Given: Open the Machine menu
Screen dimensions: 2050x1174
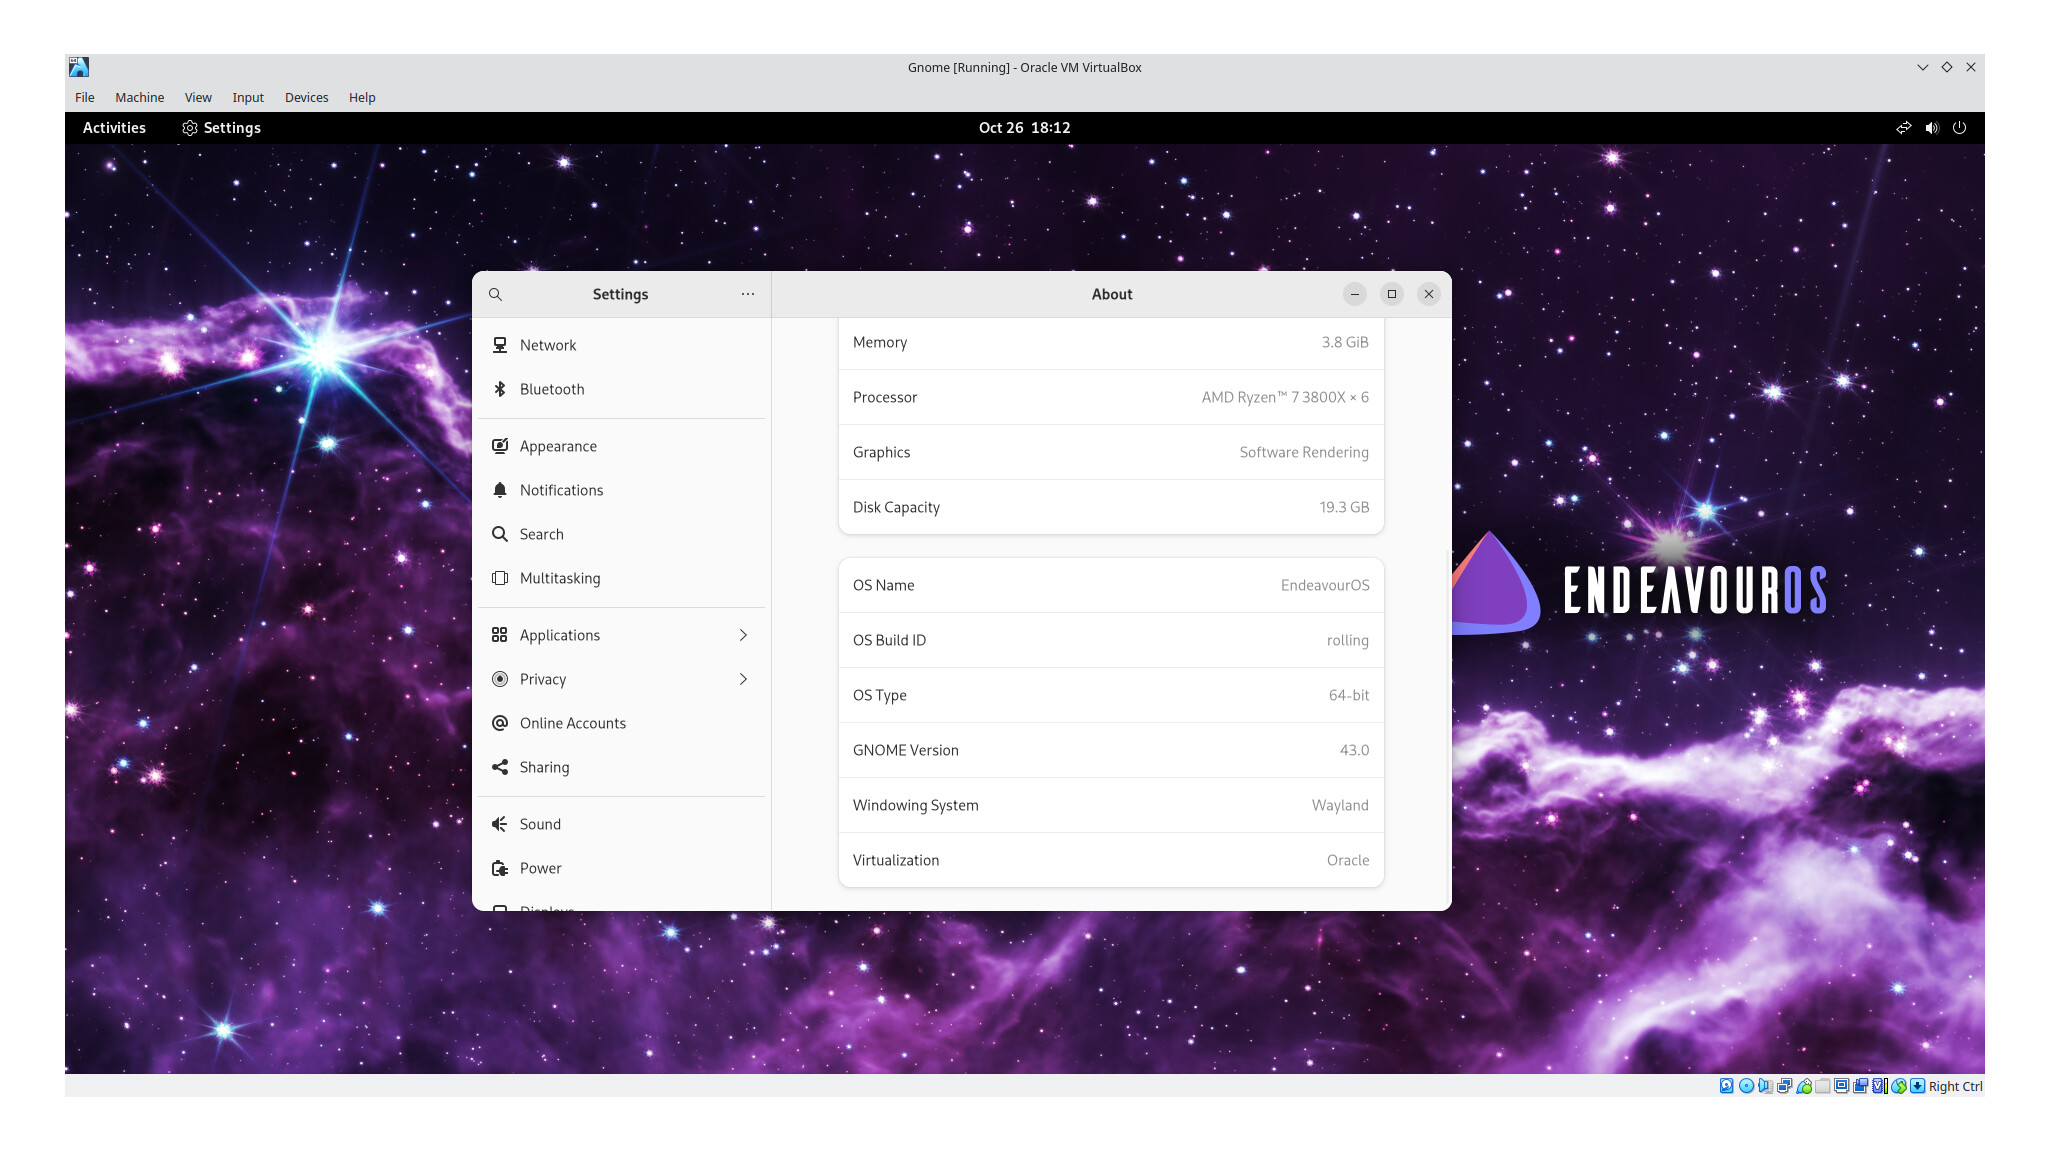Looking at the screenshot, I should point(140,98).
